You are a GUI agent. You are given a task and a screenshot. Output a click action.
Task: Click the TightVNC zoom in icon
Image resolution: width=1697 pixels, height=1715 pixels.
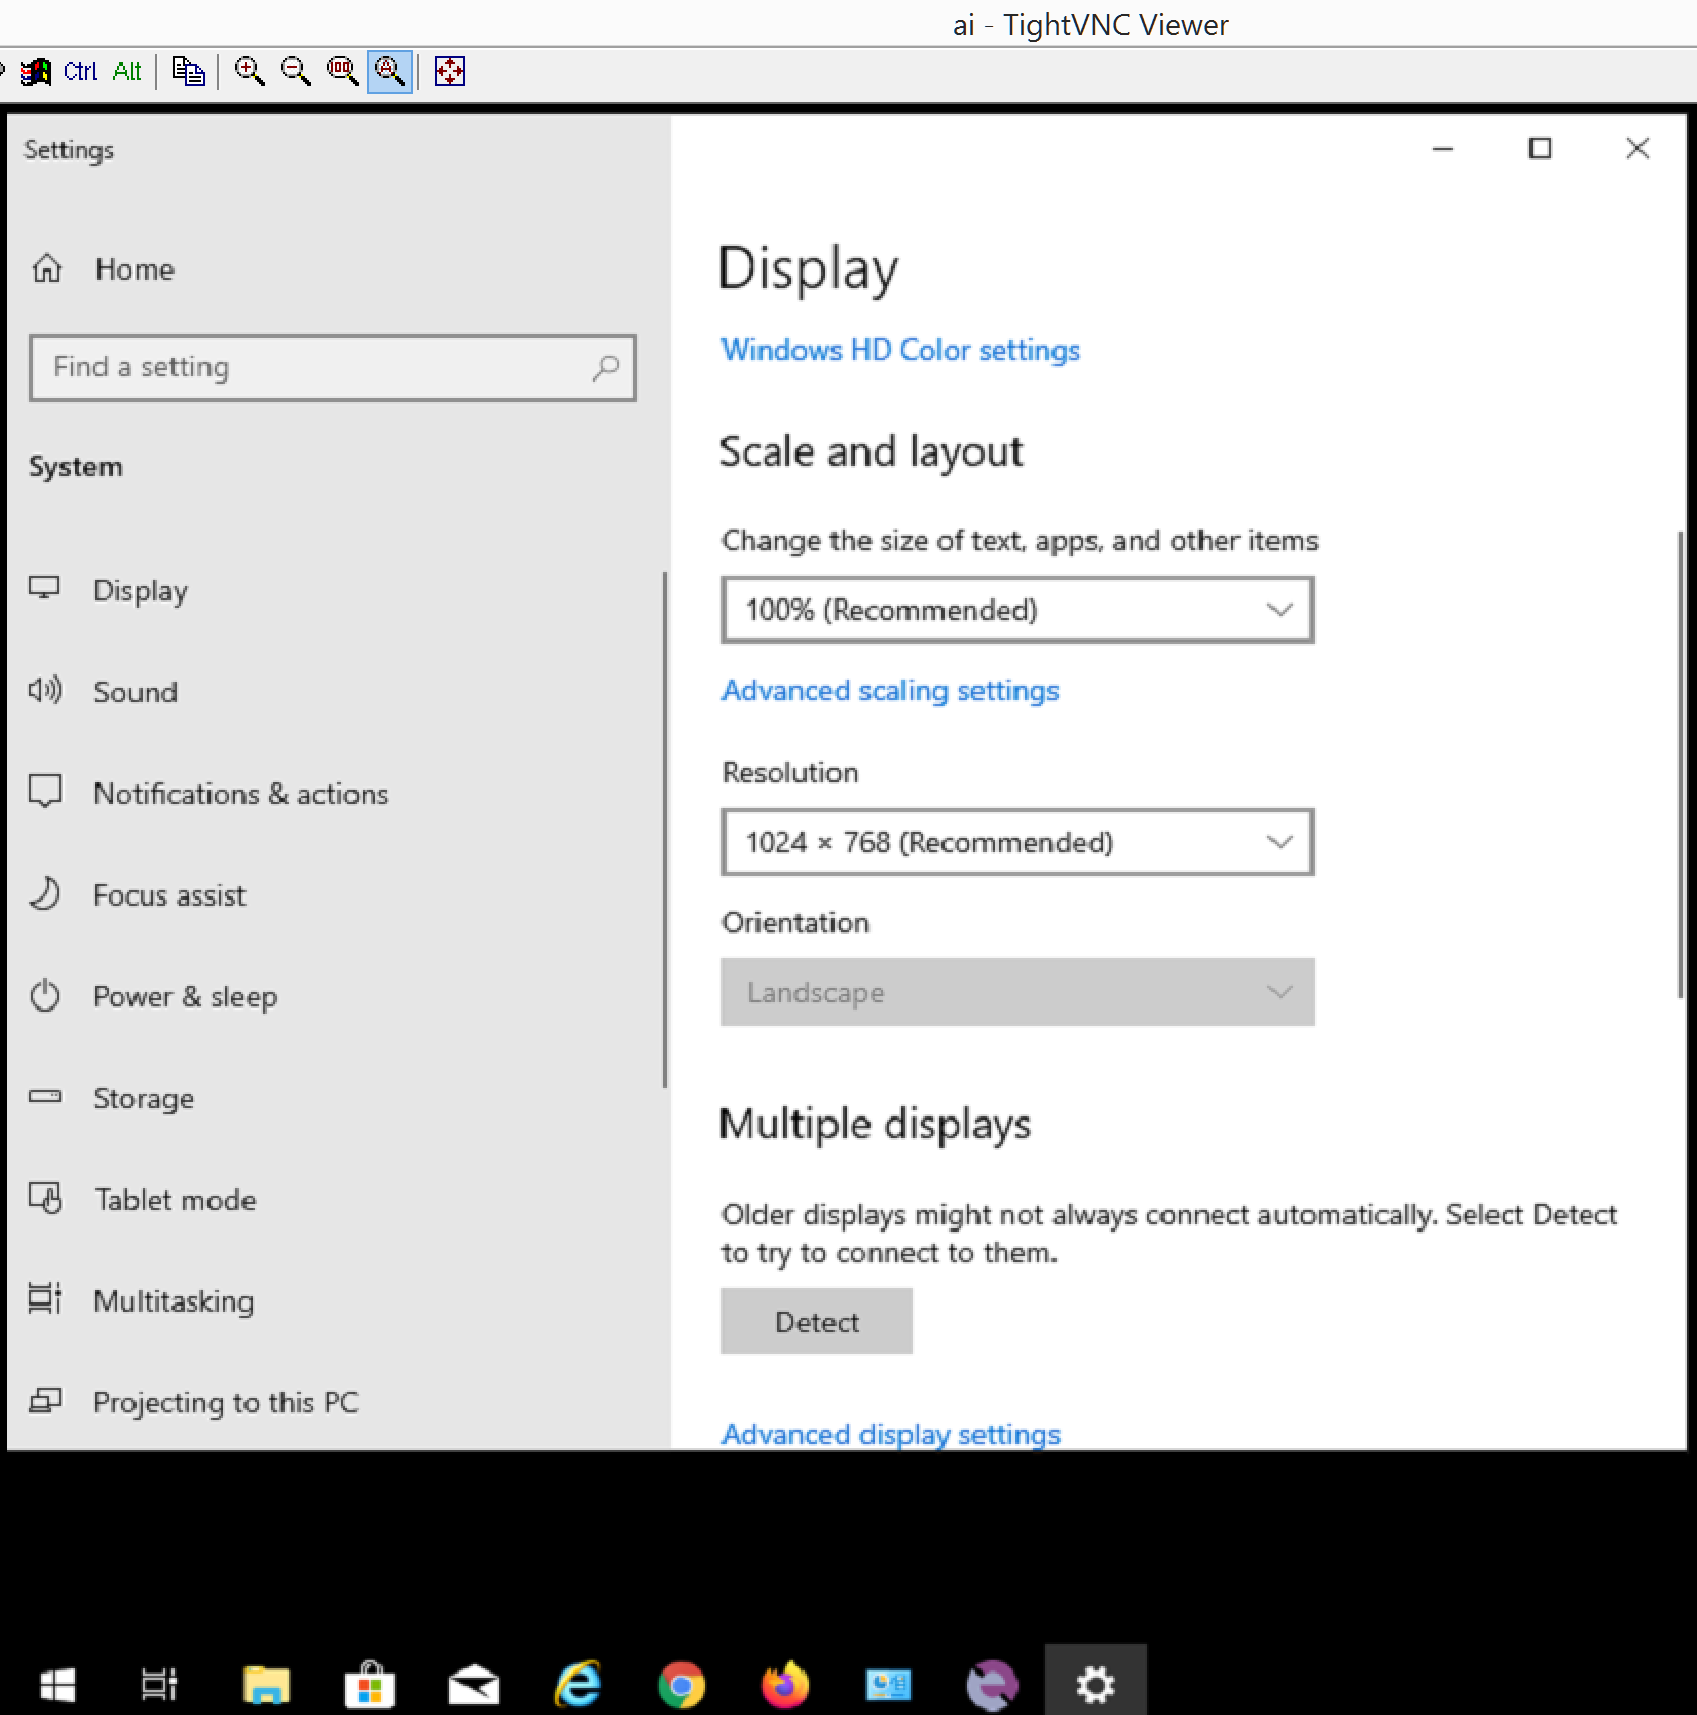[249, 71]
